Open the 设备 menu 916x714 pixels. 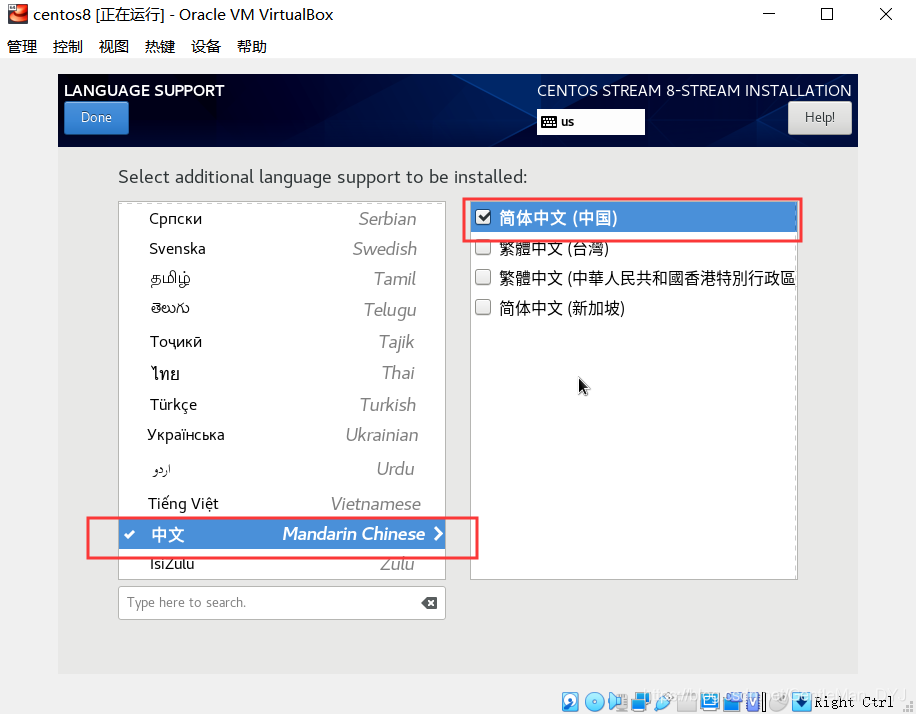[205, 45]
